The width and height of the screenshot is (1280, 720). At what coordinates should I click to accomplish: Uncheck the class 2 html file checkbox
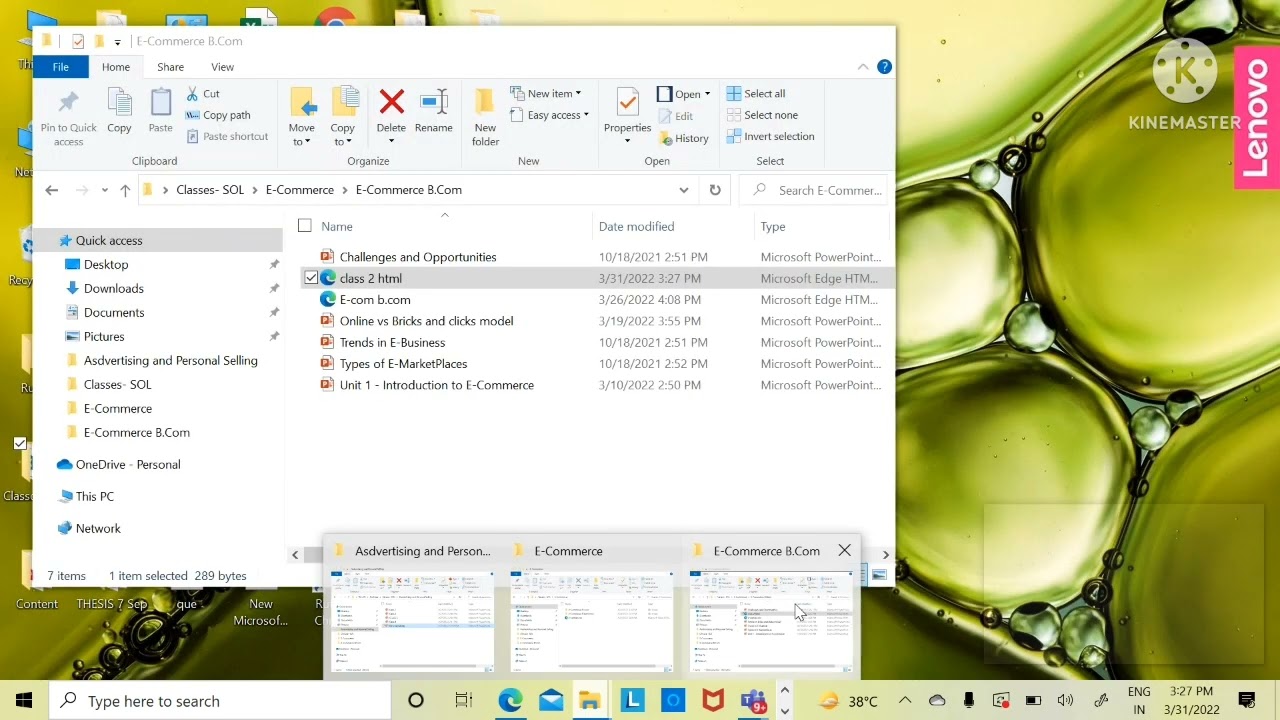(x=311, y=278)
